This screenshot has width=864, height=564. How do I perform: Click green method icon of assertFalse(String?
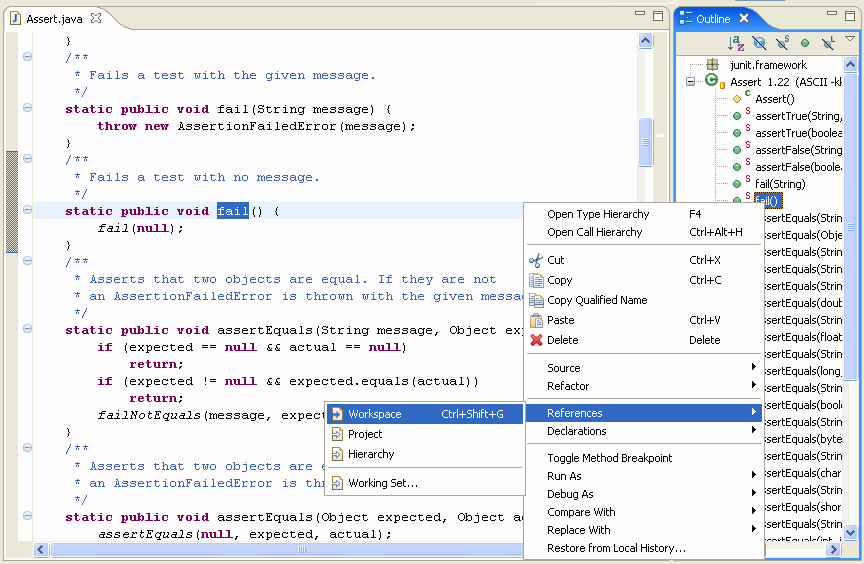click(x=737, y=150)
